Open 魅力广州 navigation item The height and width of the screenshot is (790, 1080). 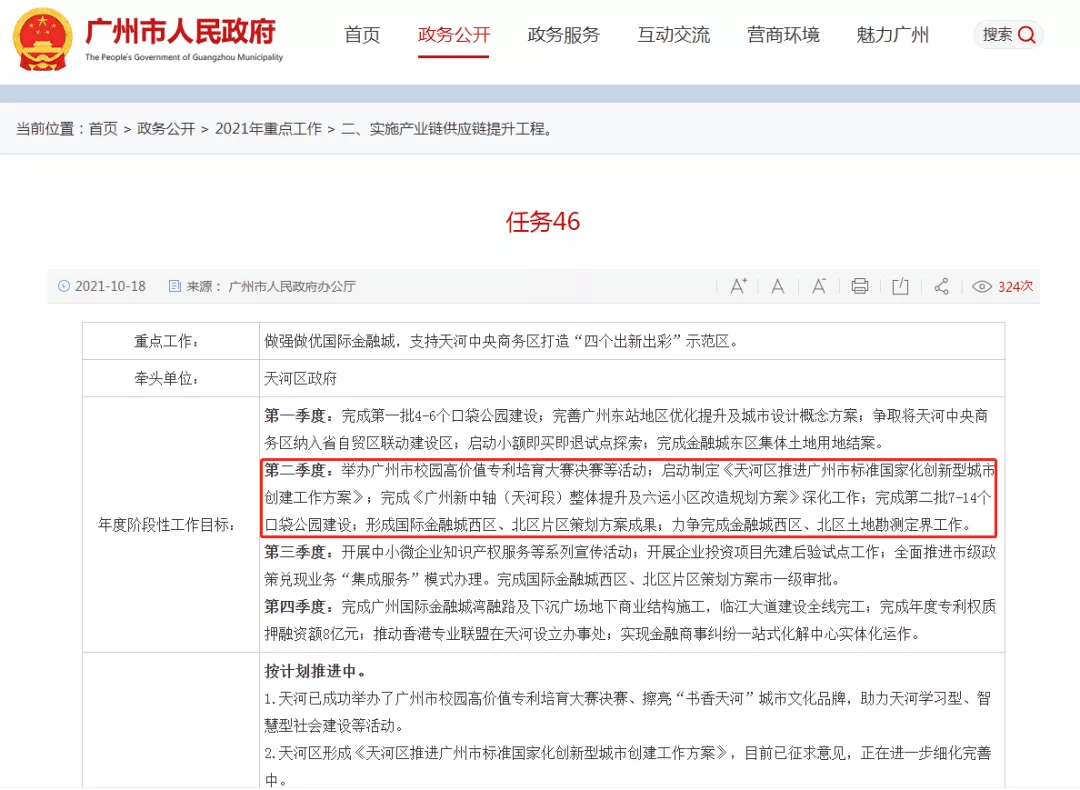tap(893, 34)
